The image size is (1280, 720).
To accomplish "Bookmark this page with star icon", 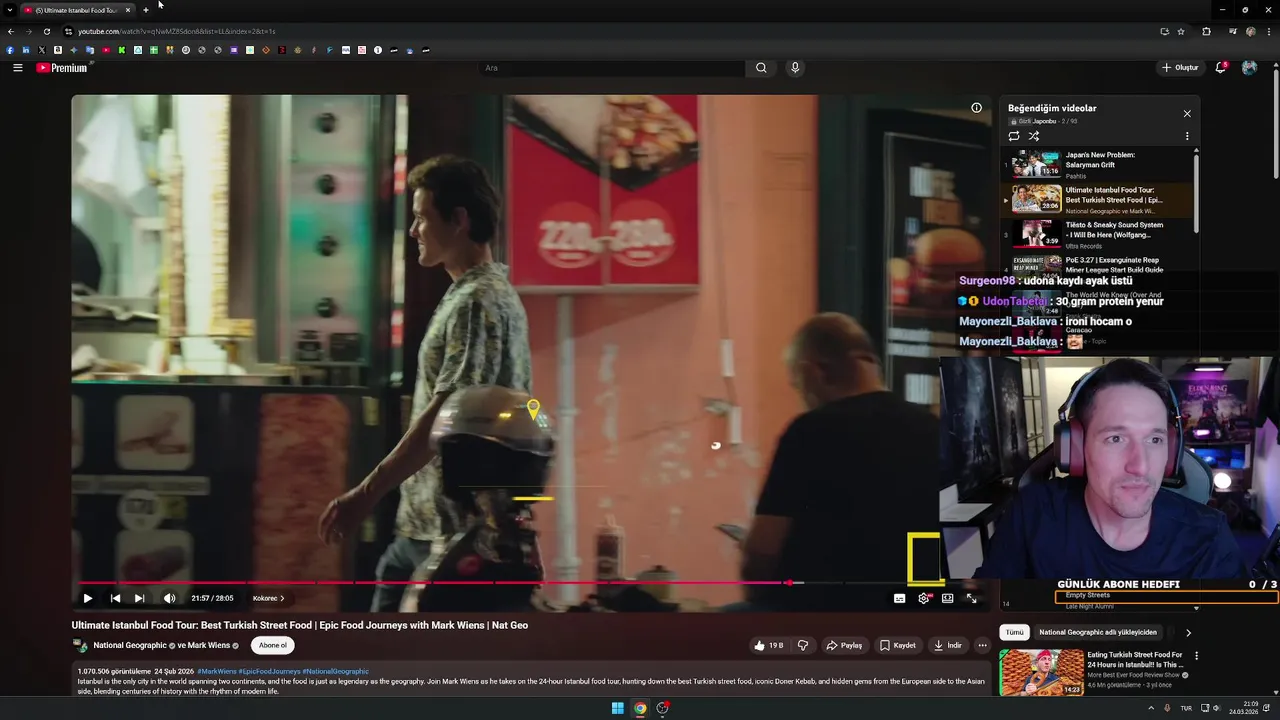I will tap(1181, 31).
